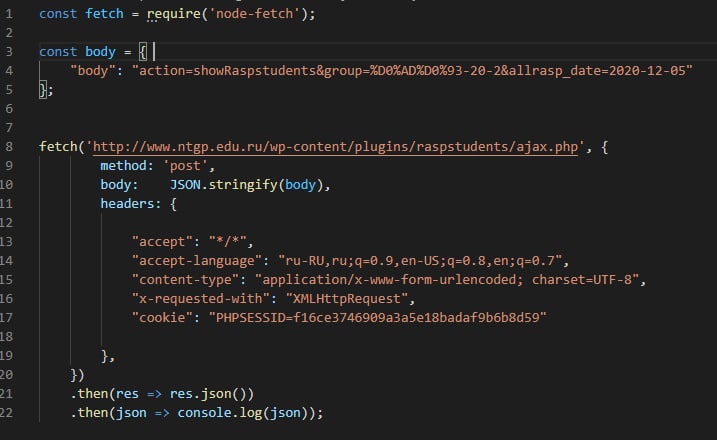Click line number 17 in the gutter
Screen dimensions: 717x440
[x=6, y=317]
